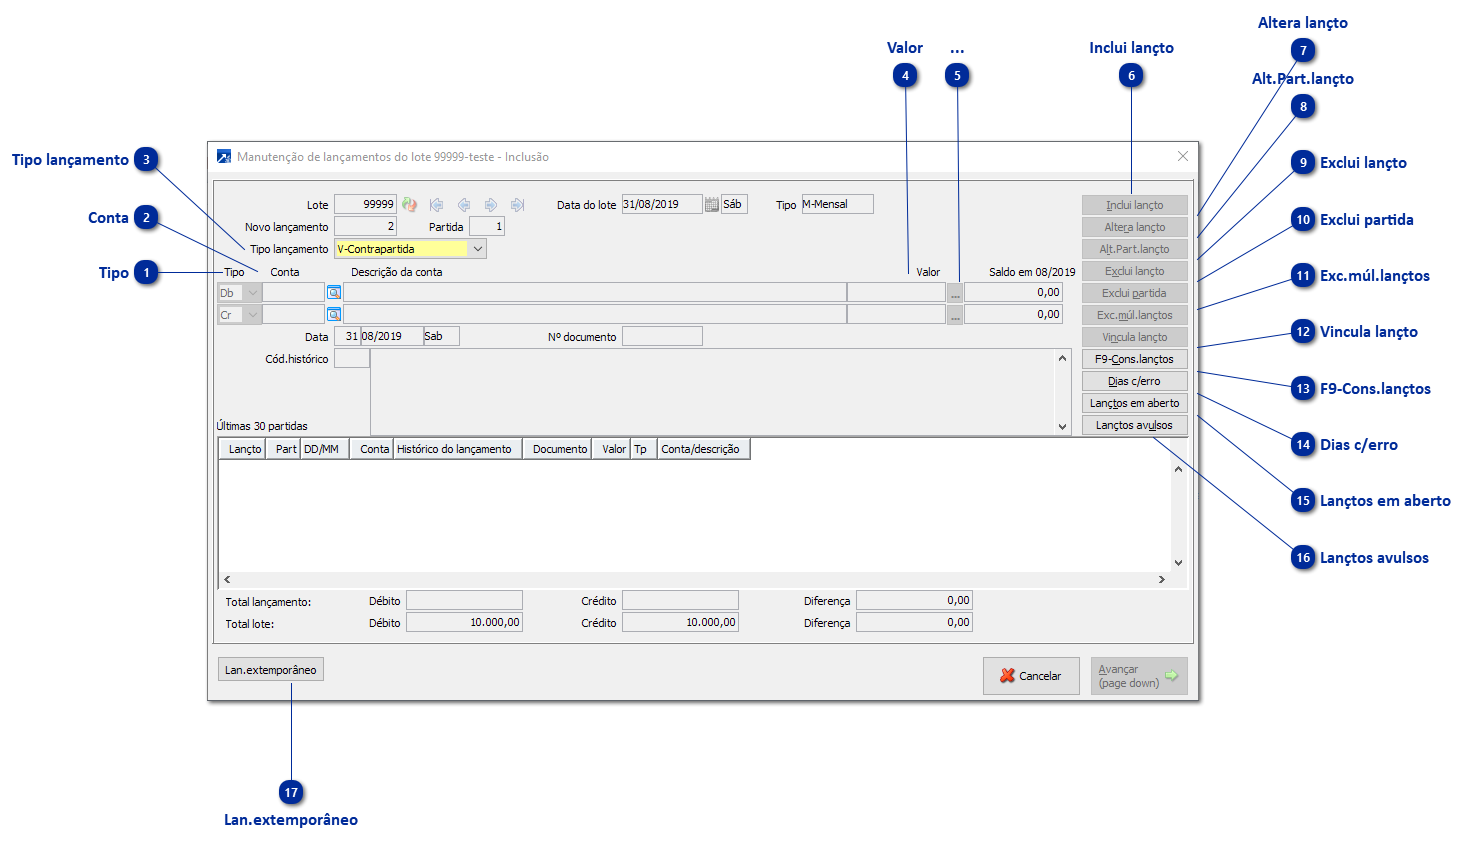Click partidas table scroll-right arrow
The image size is (1467, 846).
coord(1162,579)
